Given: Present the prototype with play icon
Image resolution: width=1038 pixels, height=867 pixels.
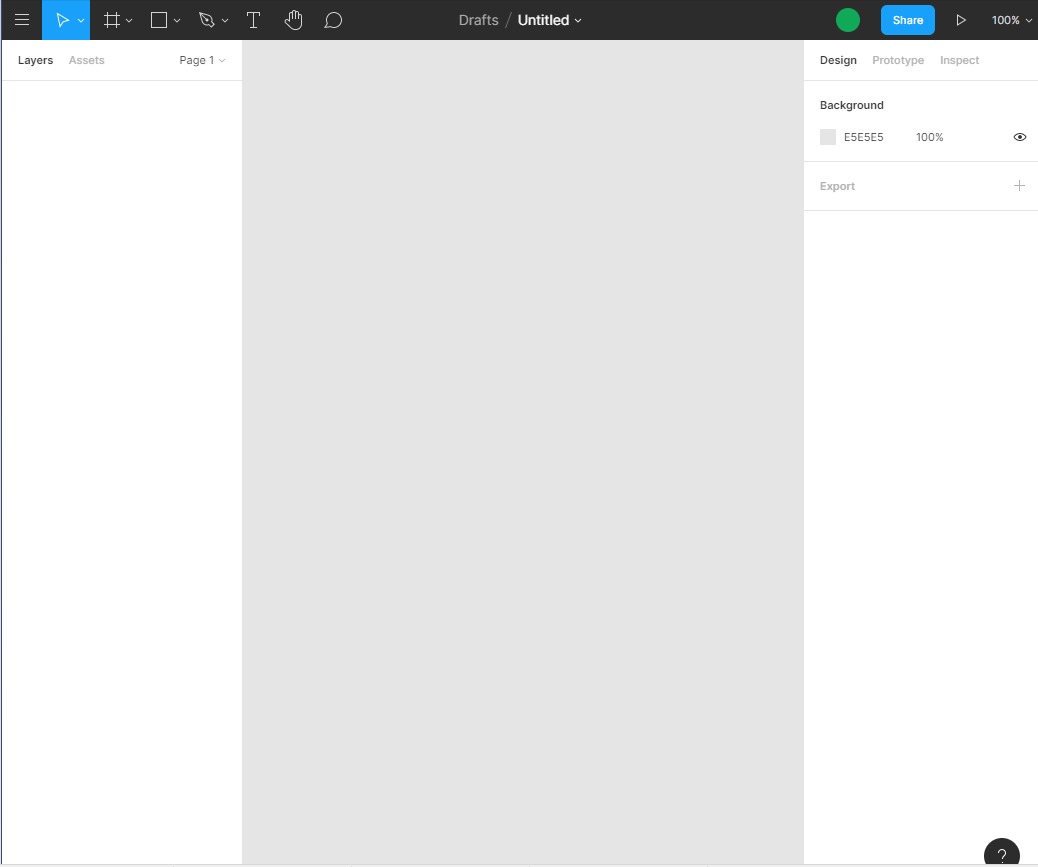Looking at the screenshot, I should tap(961, 20).
